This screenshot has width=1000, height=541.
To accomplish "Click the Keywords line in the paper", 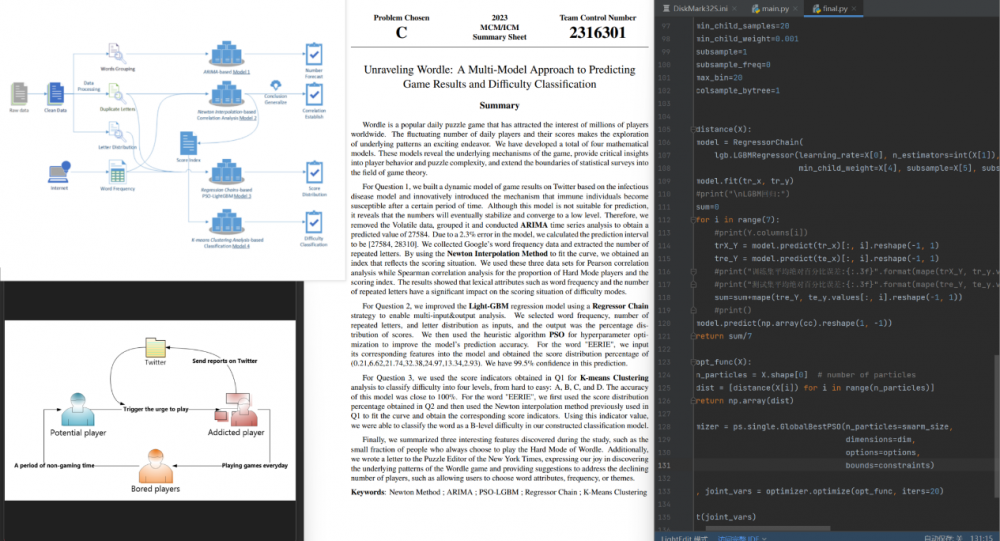I will pyautogui.click(x=499, y=492).
